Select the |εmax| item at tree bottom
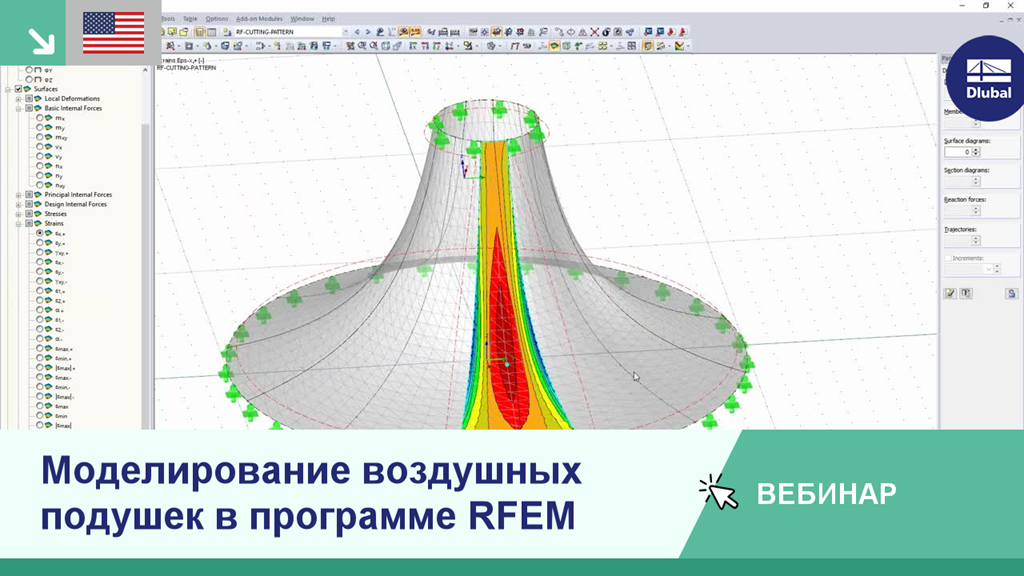Screen dimensions: 1024x576 tap(63, 425)
